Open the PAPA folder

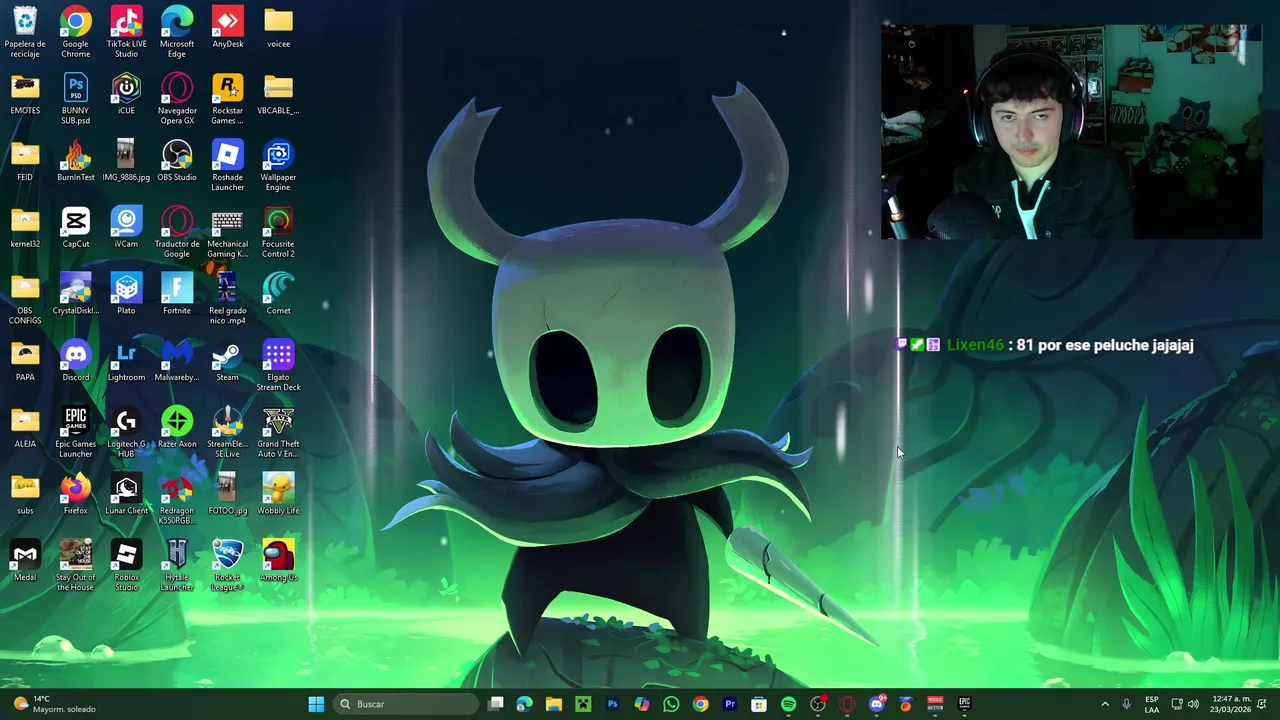click(25, 361)
